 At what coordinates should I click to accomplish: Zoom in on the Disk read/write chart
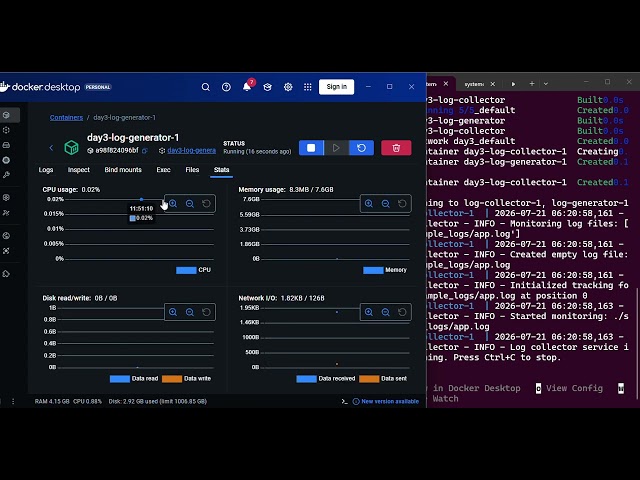pos(173,312)
